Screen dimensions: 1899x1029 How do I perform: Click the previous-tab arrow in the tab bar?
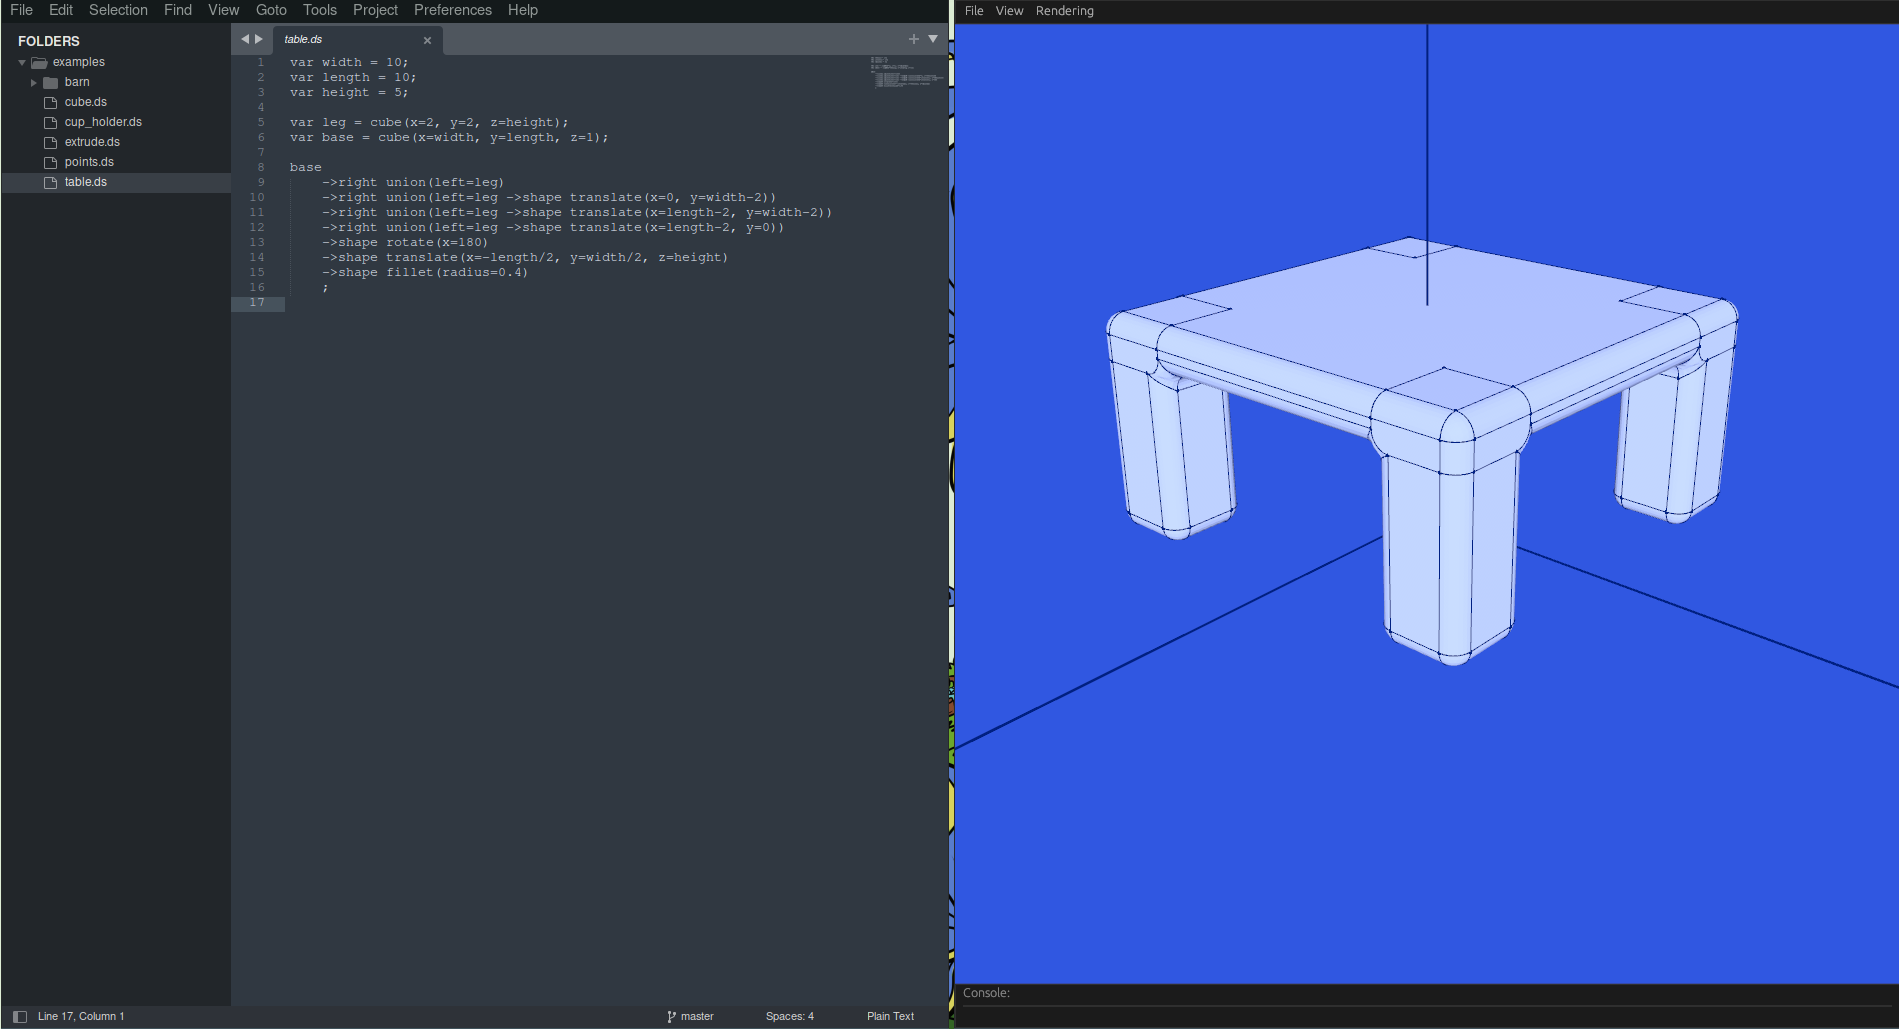tap(243, 38)
